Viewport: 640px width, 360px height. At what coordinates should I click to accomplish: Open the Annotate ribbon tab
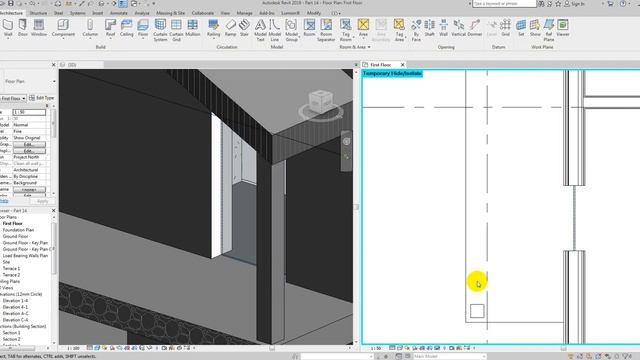(119, 13)
